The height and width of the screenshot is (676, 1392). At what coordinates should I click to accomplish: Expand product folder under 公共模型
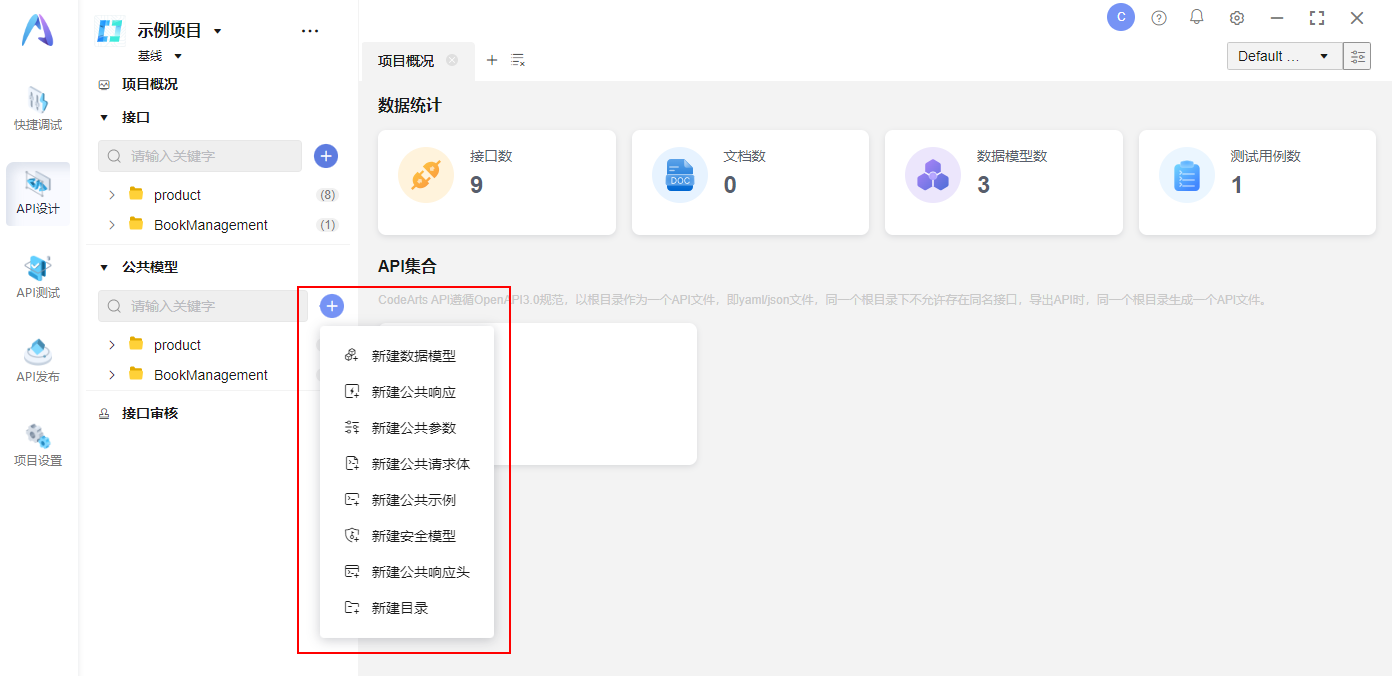pyautogui.click(x=112, y=345)
